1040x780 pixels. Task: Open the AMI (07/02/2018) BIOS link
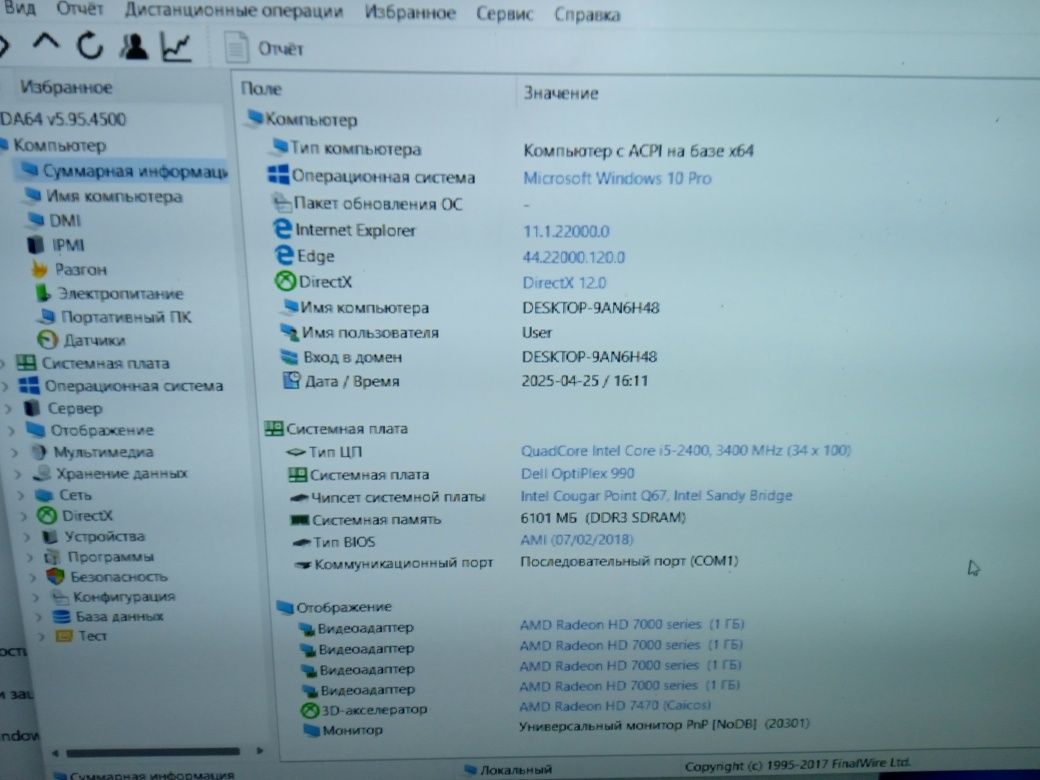coord(576,539)
